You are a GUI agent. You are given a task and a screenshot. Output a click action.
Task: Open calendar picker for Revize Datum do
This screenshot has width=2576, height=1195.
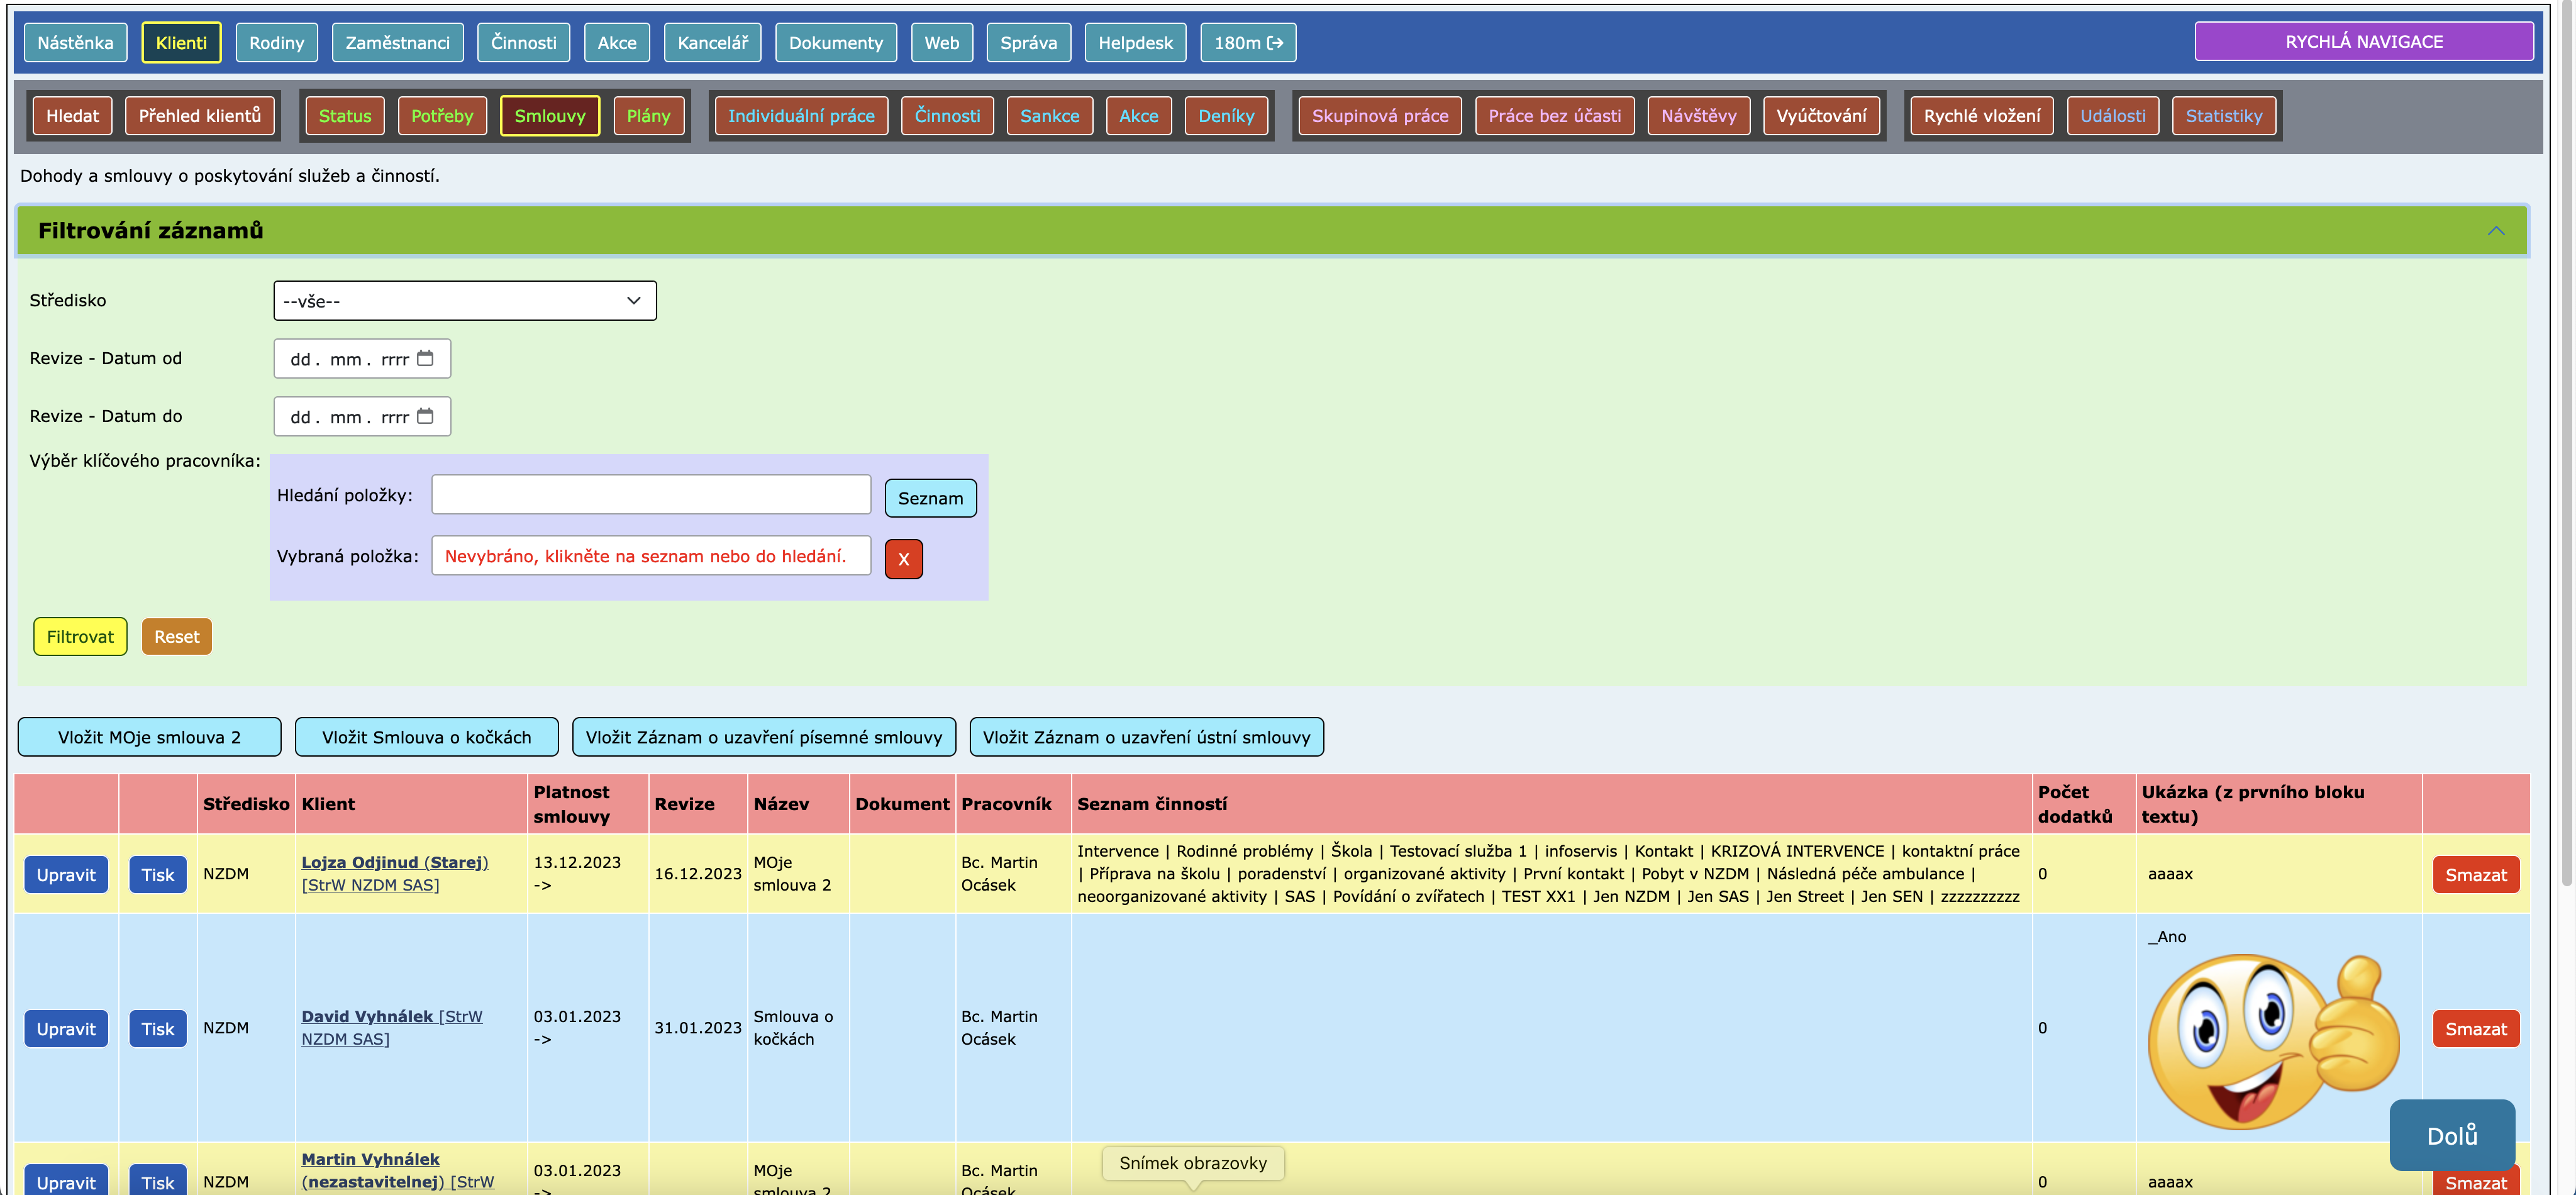click(425, 416)
